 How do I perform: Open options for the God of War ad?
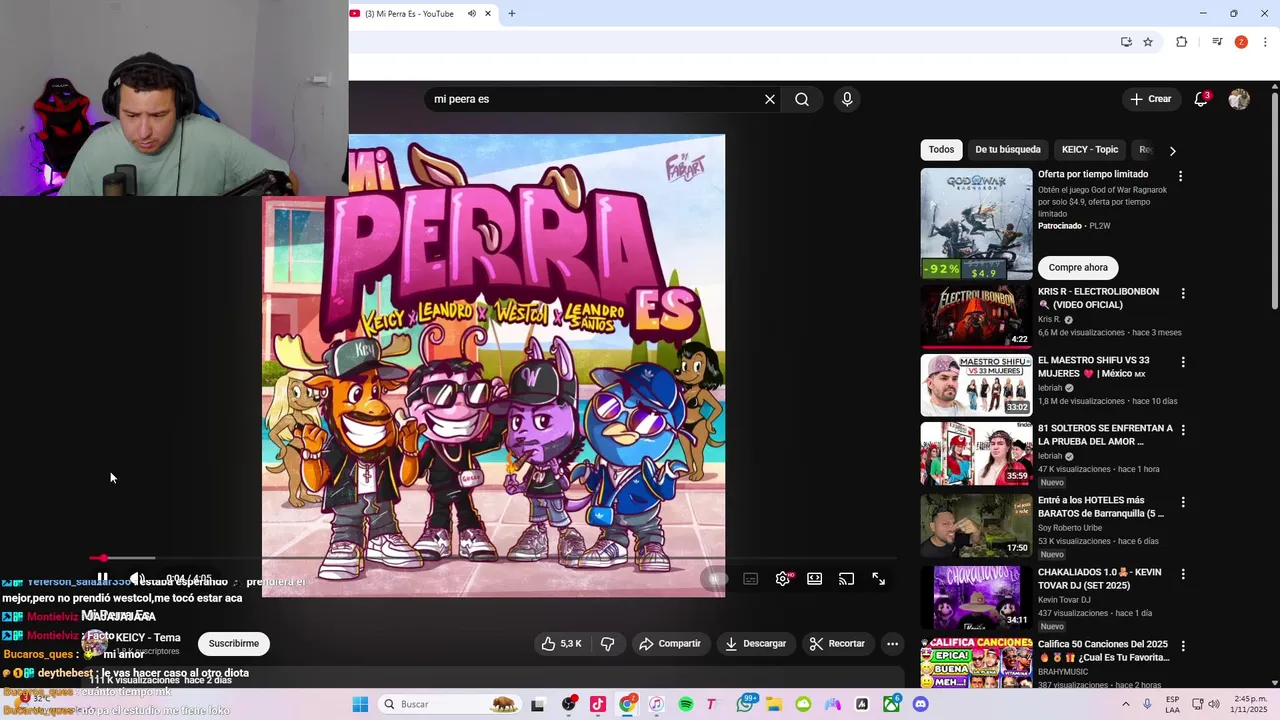point(1180,176)
